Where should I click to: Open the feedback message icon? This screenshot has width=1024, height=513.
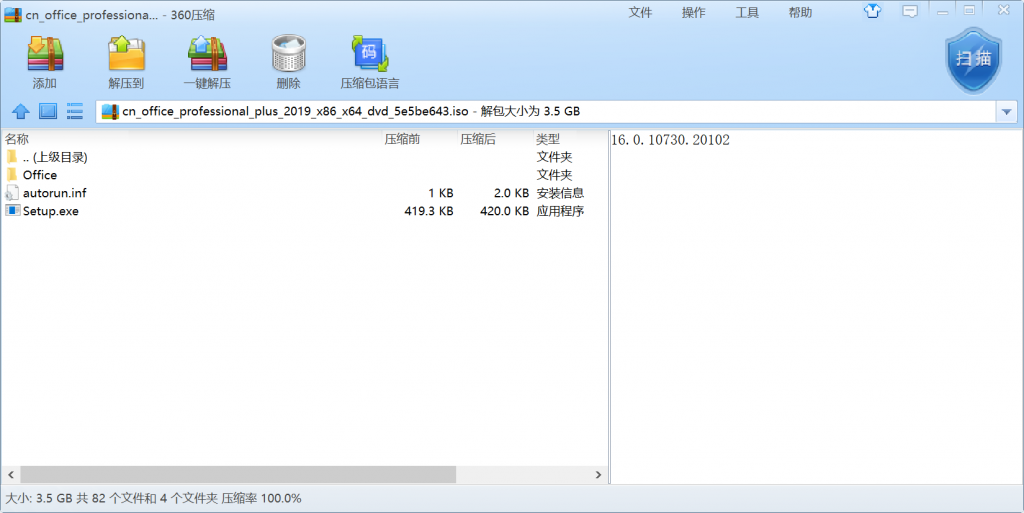(x=910, y=11)
